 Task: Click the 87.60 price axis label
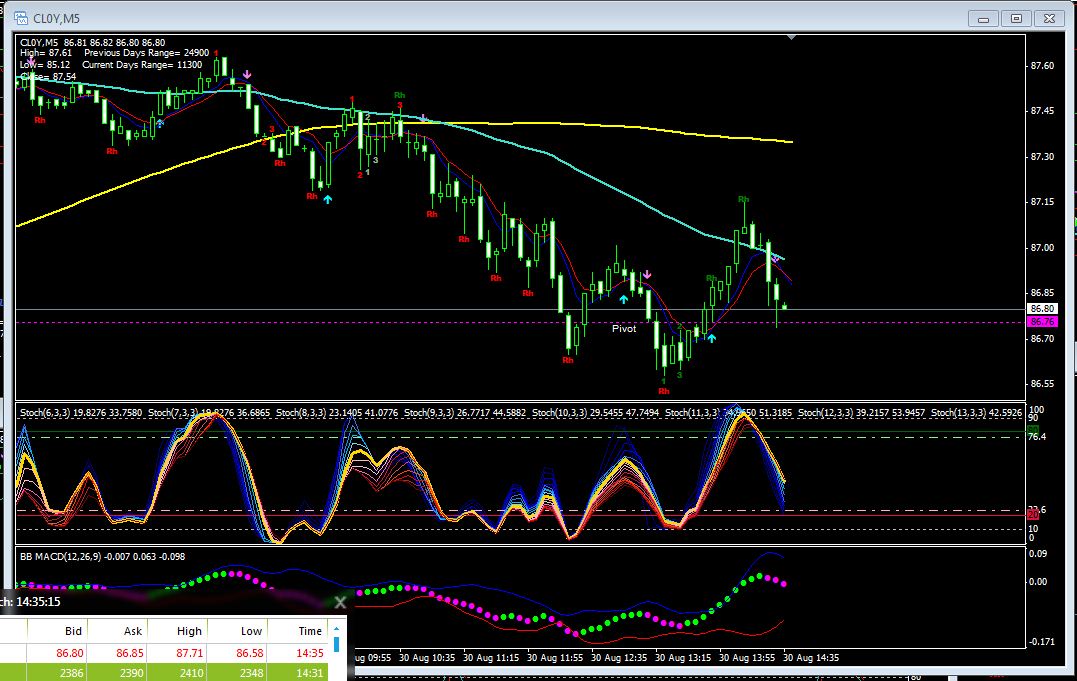[1042, 66]
